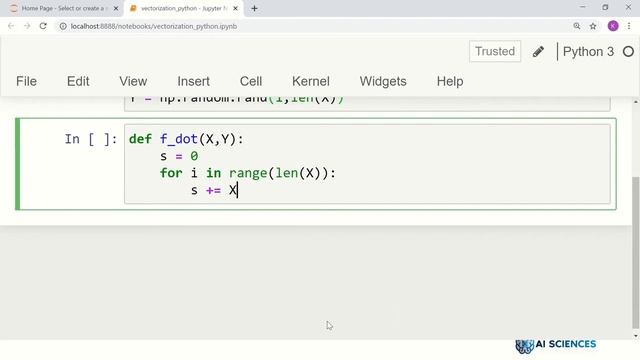Click the notebook vertical scrollbar thumb

tap(636, 252)
